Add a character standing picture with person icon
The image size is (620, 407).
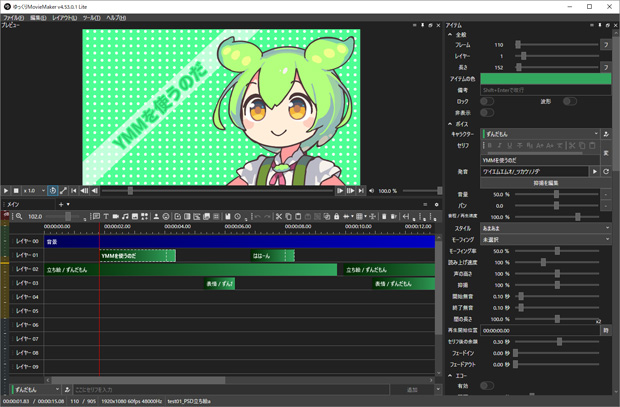point(156,216)
